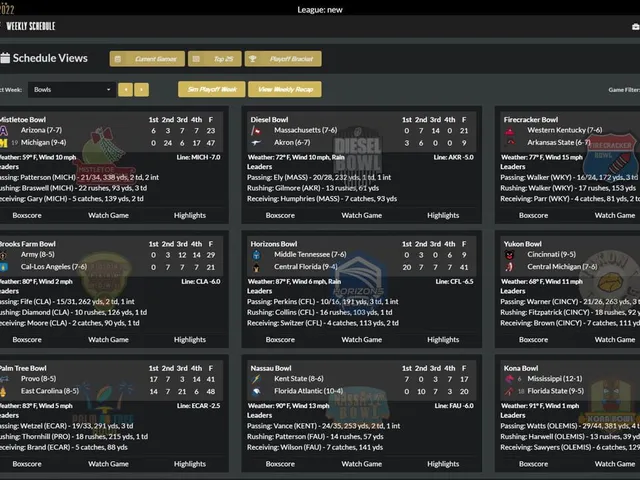Open Boxscore for Yukon Bowl
Viewport: 640px width, 480px height.
[x=533, y=340]
